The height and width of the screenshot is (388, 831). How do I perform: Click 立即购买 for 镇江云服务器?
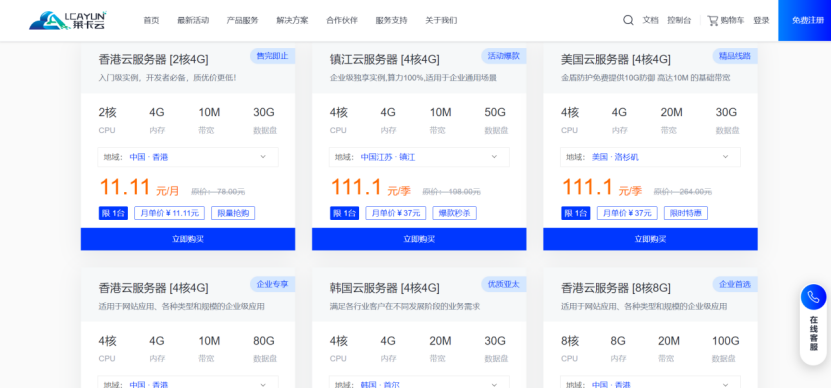click(x=419, y=239)
